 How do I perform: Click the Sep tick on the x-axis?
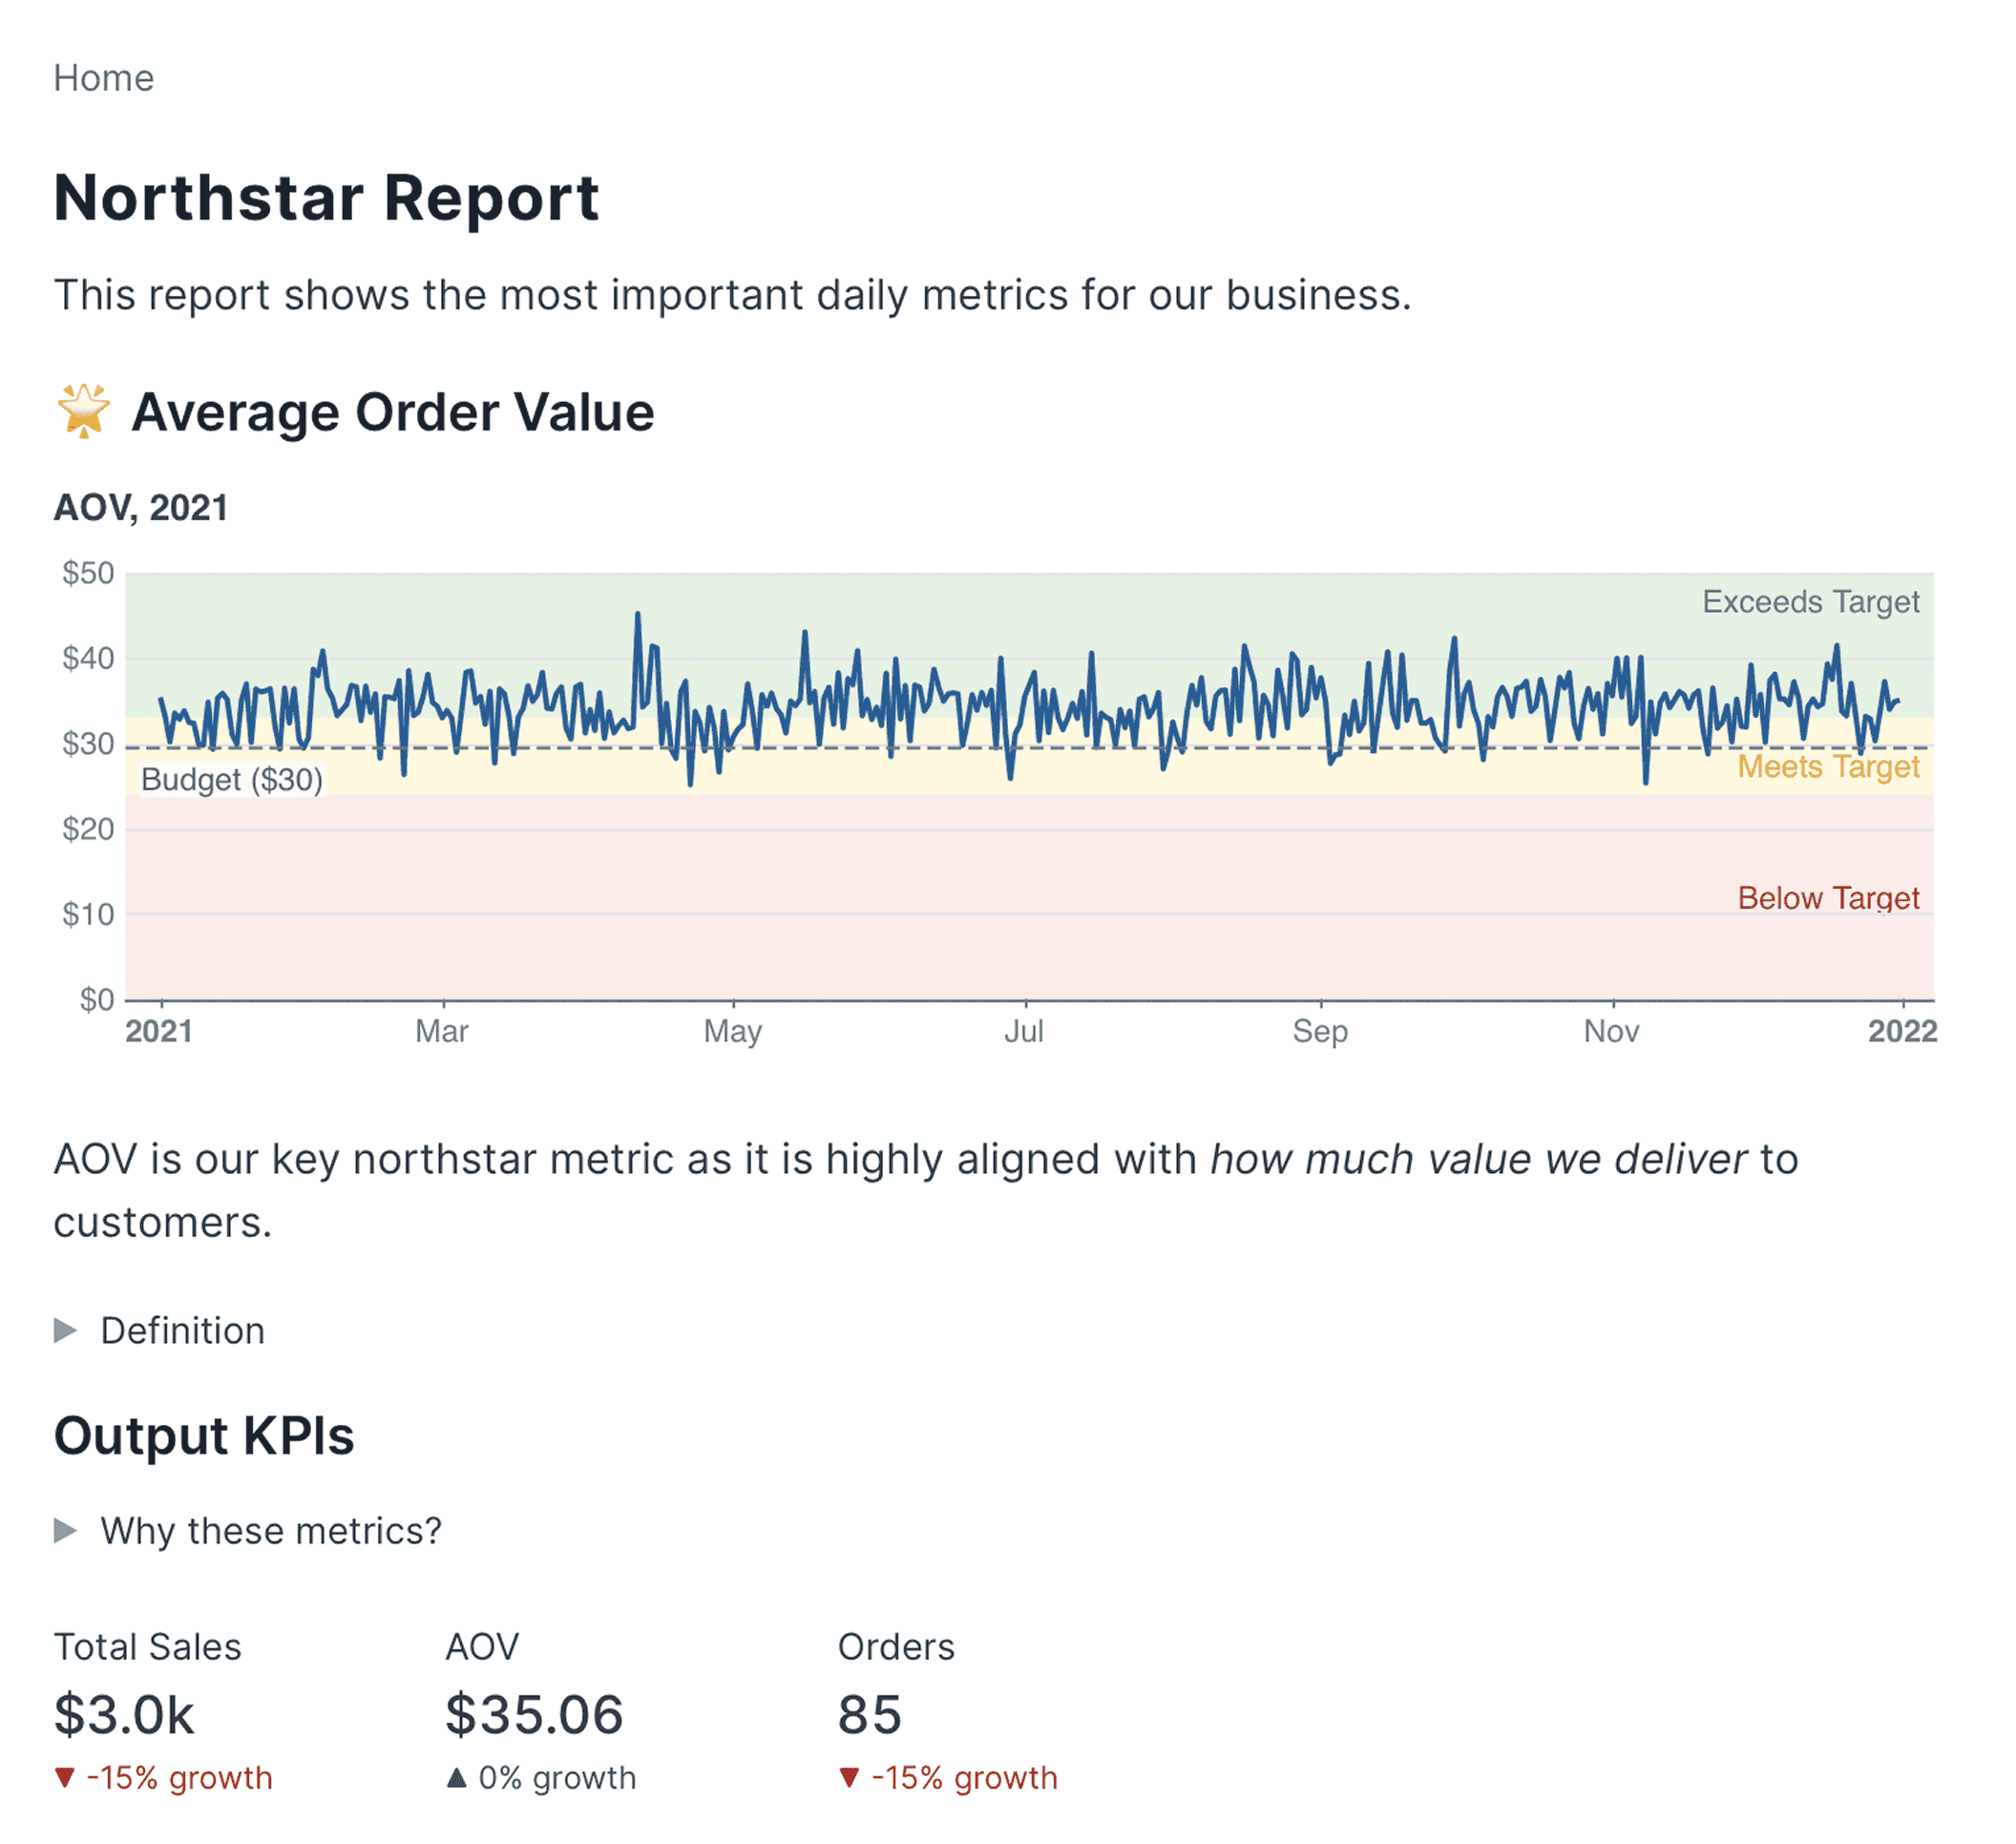coord(1320,1031)
